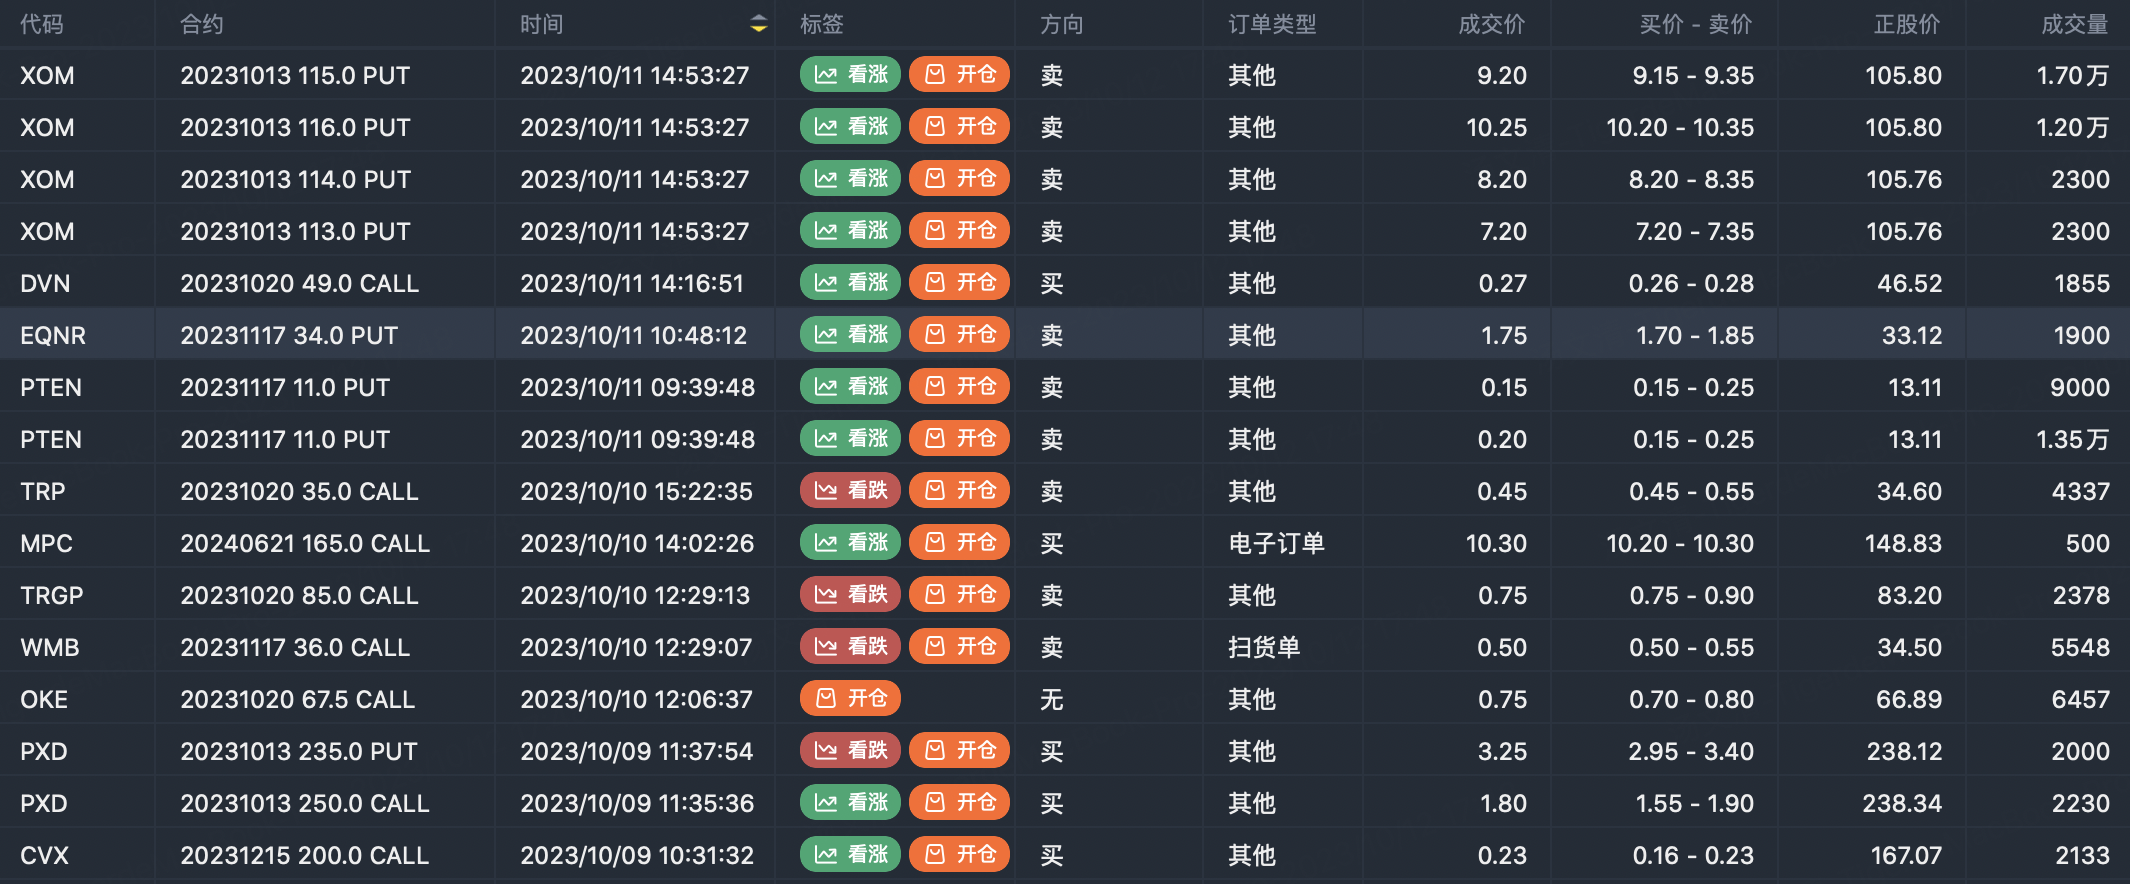Click the 成交价 column header
Viewport: 2130px width, 884px height.
point(1492,24)
